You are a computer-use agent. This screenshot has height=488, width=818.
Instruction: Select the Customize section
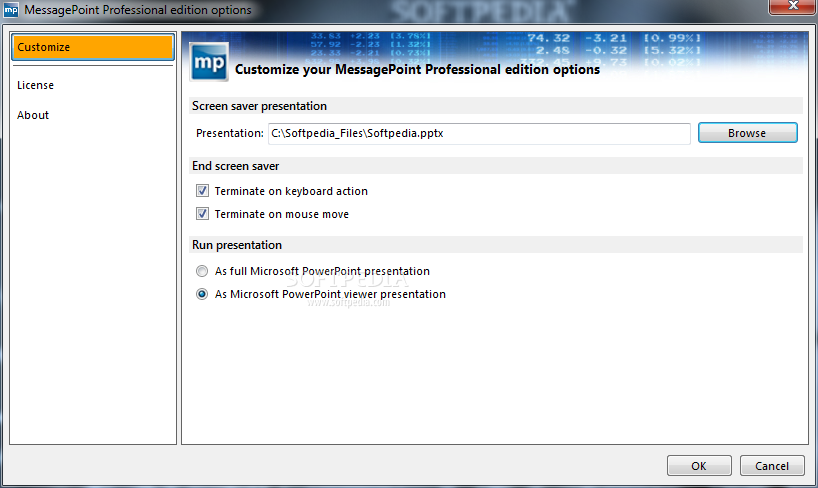(x=93, y=47)
